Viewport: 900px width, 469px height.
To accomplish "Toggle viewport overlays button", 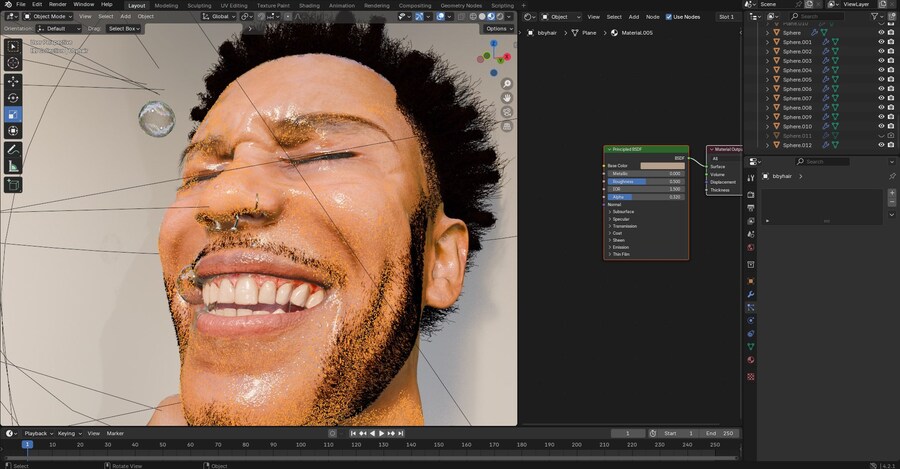I will [440, 17].
